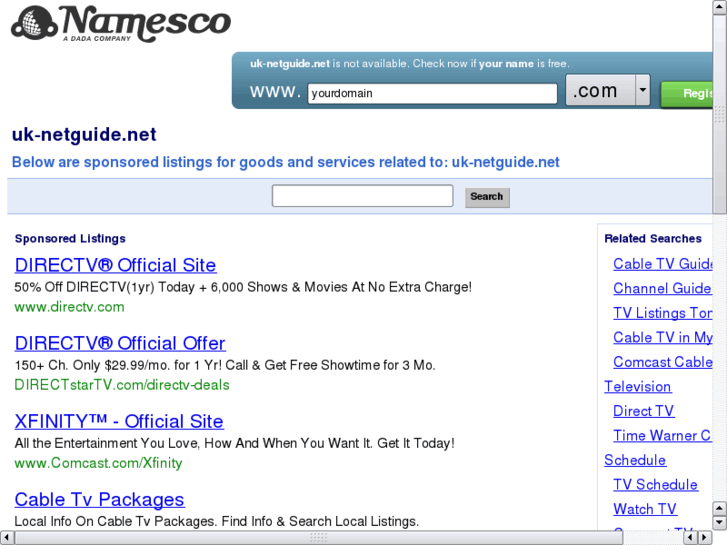Screen dimensions: 727x545
Task: Open DIRECTV Official Offer link
Action: coord(120,343)
